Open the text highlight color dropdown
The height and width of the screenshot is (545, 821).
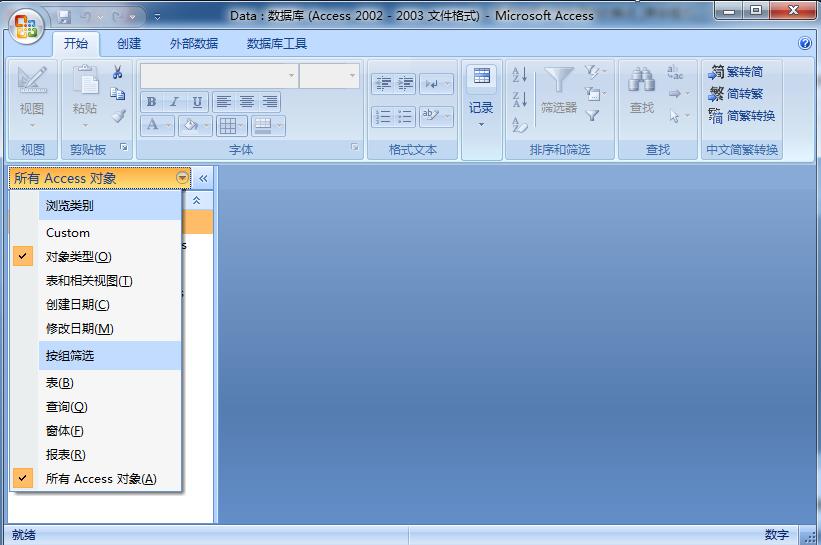pos(436,116)
